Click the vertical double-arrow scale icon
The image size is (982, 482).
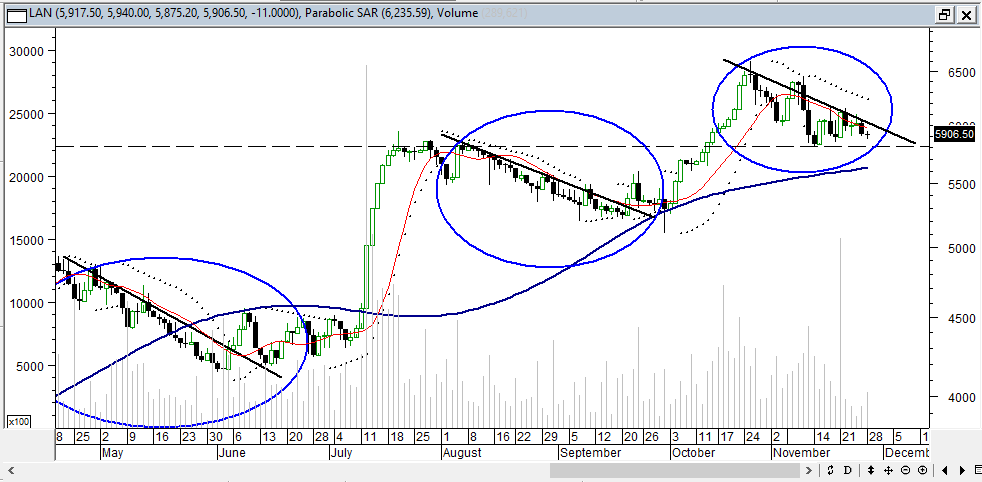[x=870, y=469]
